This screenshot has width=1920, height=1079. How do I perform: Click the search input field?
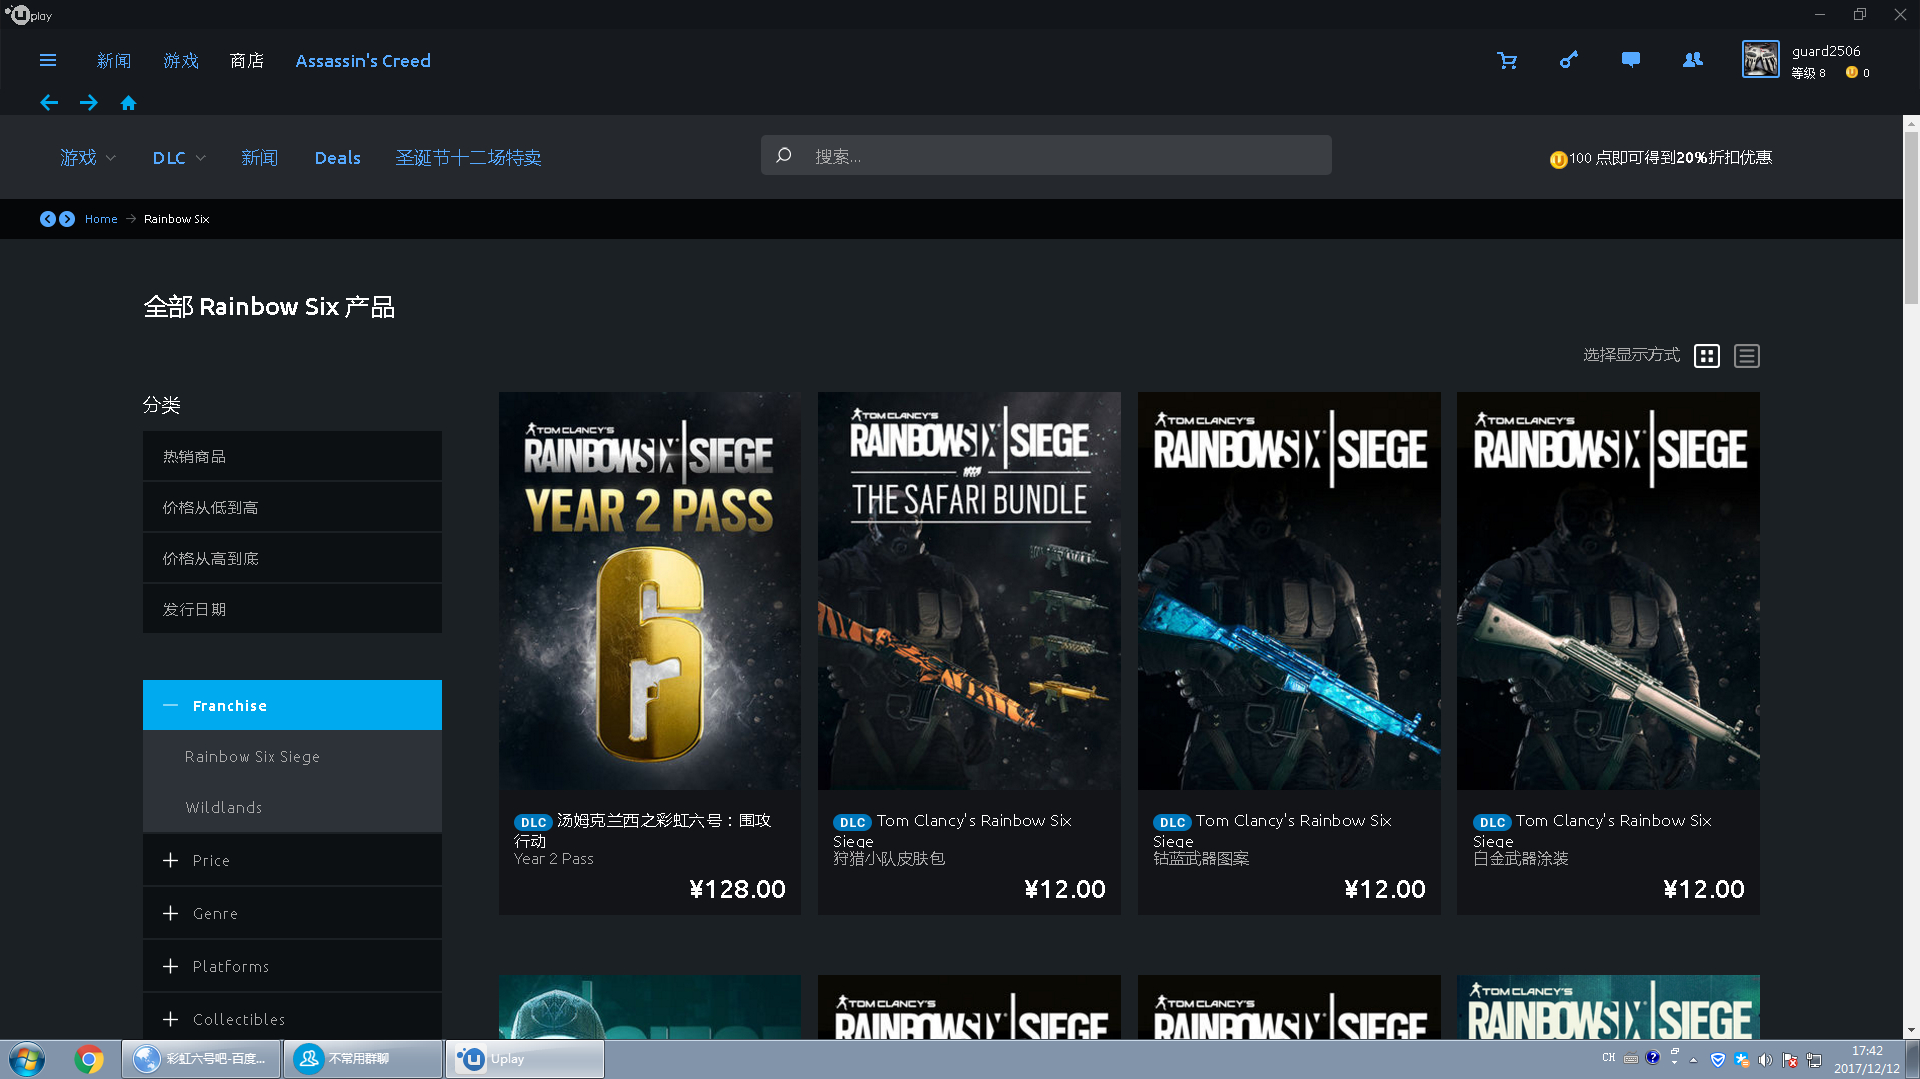(1046, 155)
